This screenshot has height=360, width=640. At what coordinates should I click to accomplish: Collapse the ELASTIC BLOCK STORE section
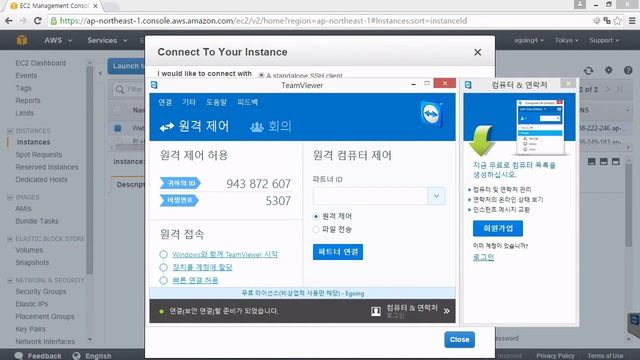[10, 239]
